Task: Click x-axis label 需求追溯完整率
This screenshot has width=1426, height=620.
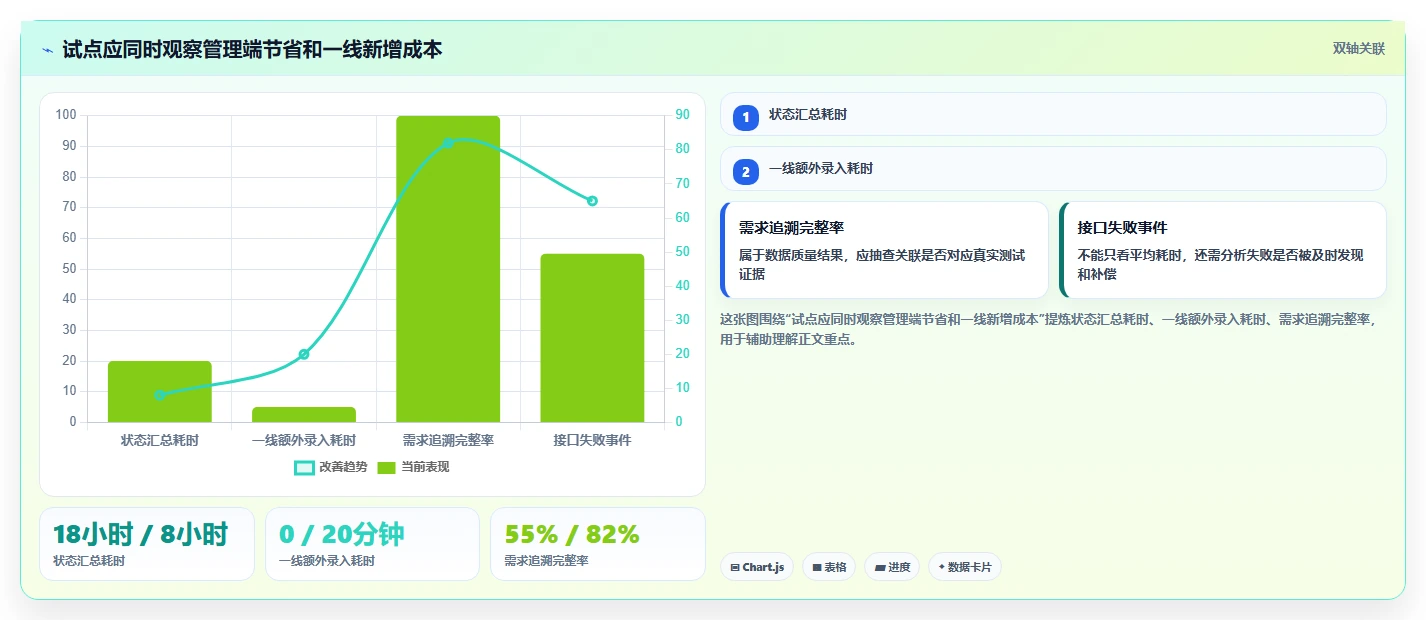Action: pyautogui.click(x=448, y=440)
